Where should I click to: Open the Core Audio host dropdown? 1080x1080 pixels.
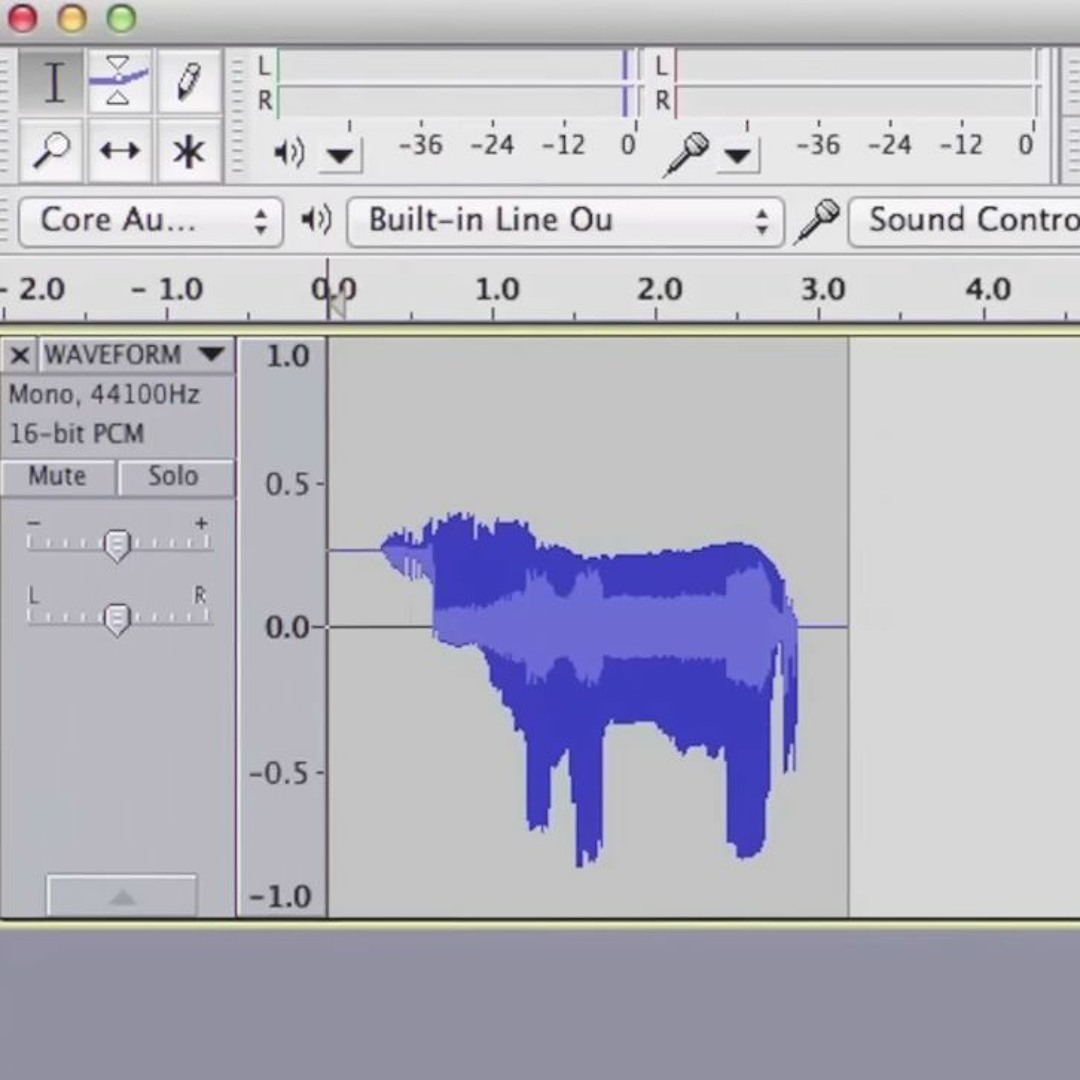[150, 220]
